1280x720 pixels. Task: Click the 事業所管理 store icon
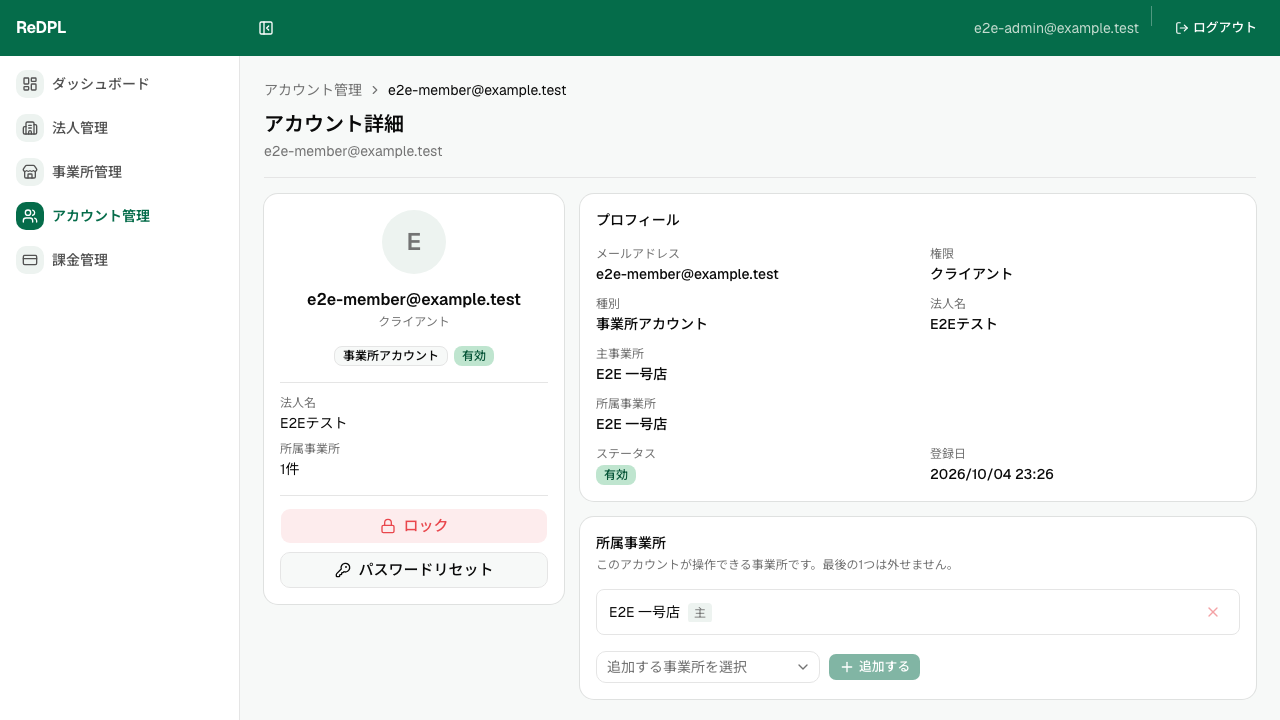pyautogui.click(x=30, y=172)
